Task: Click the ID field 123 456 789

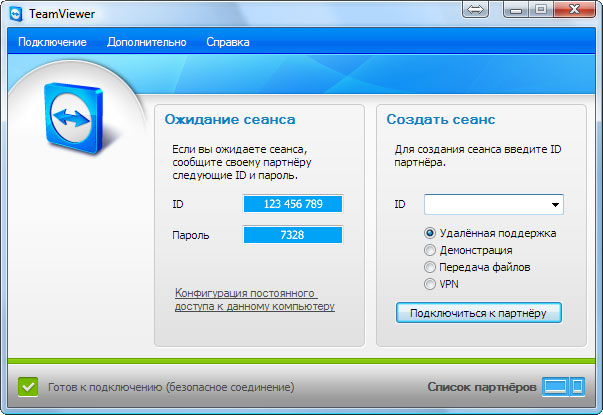Action: (293, 204)
